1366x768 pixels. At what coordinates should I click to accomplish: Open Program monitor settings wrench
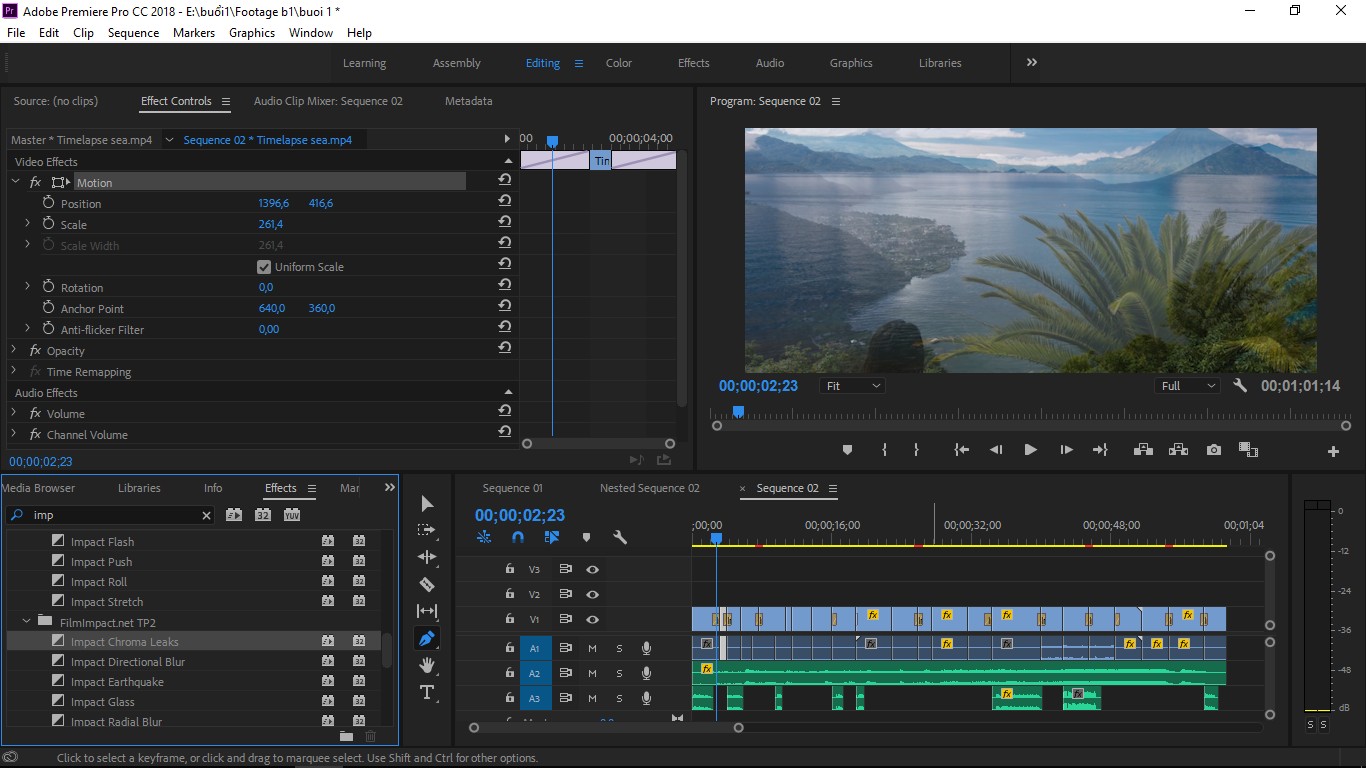(1240, 385)
